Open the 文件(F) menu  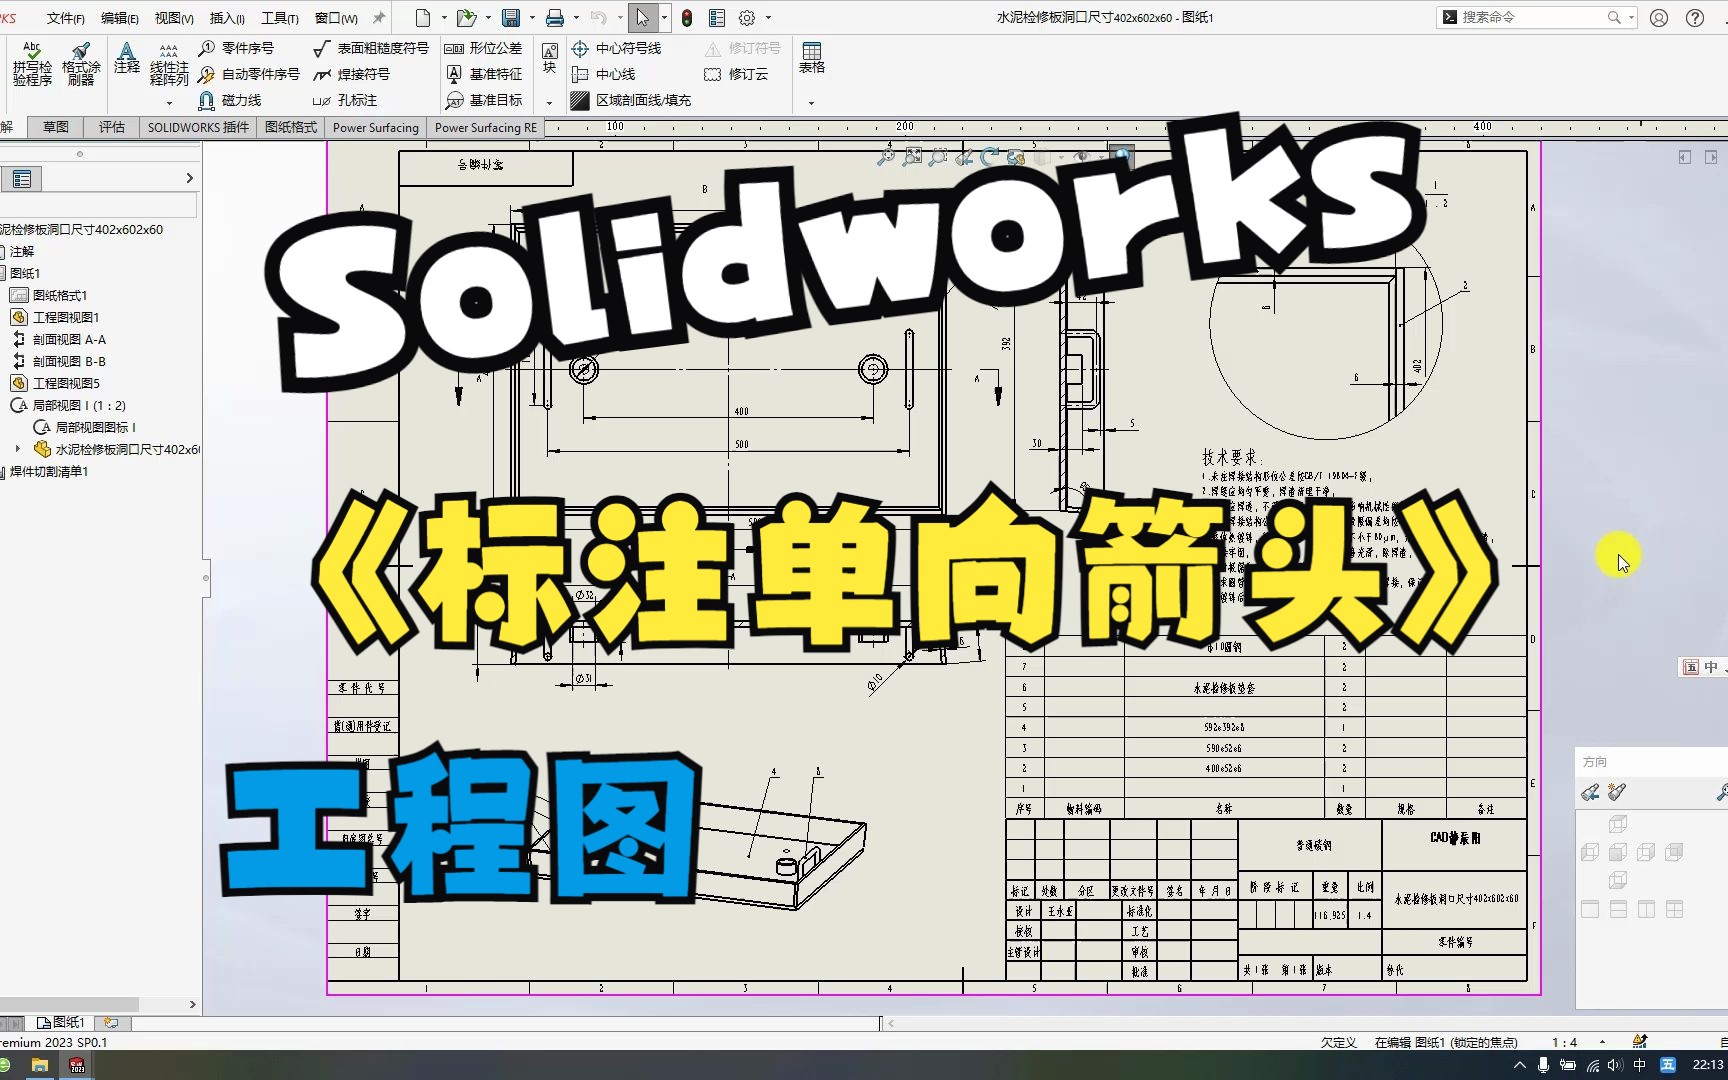coord(66,18)
